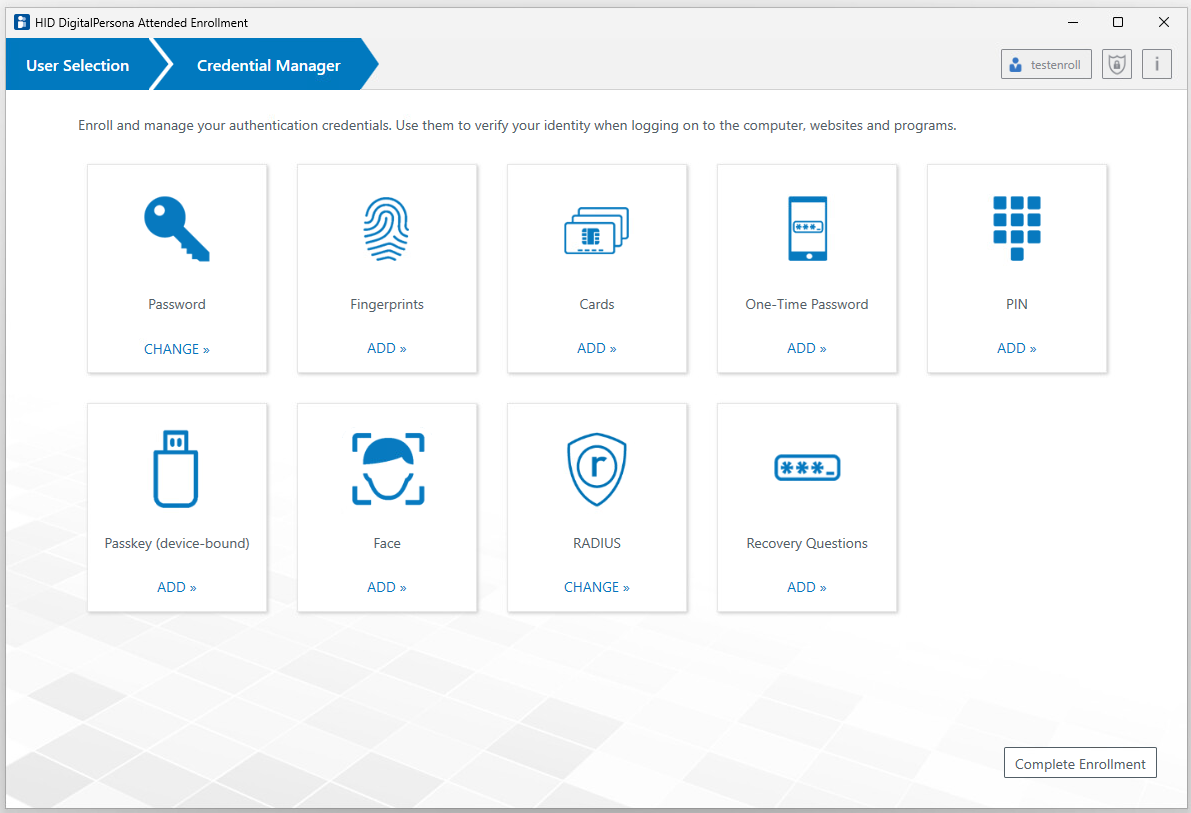Click ADD link under Recovery Questions
The height and width of the screenshot is (813, 1191).
pos(807,587)
